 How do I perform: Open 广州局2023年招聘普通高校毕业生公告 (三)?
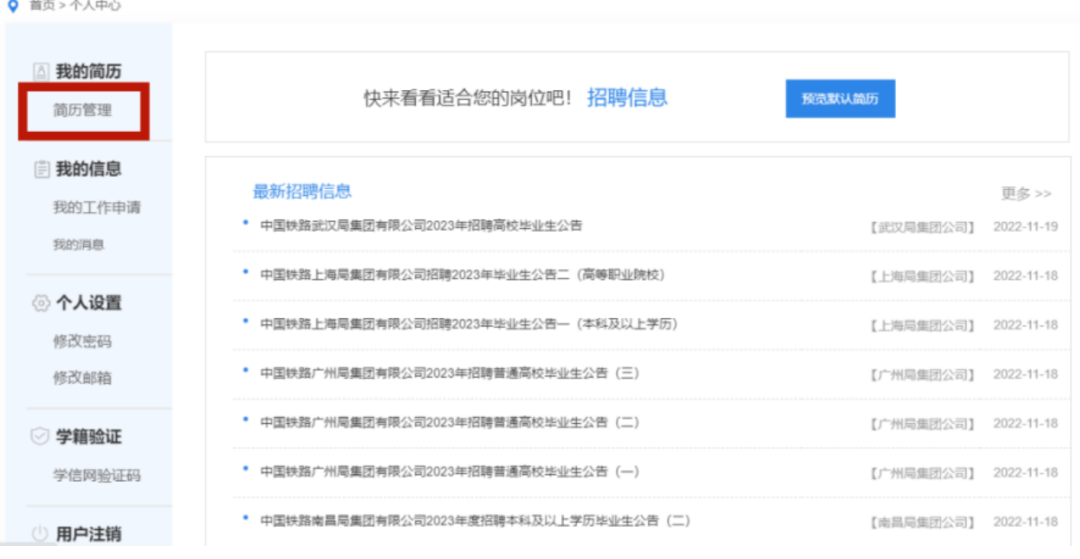point(450,373)
